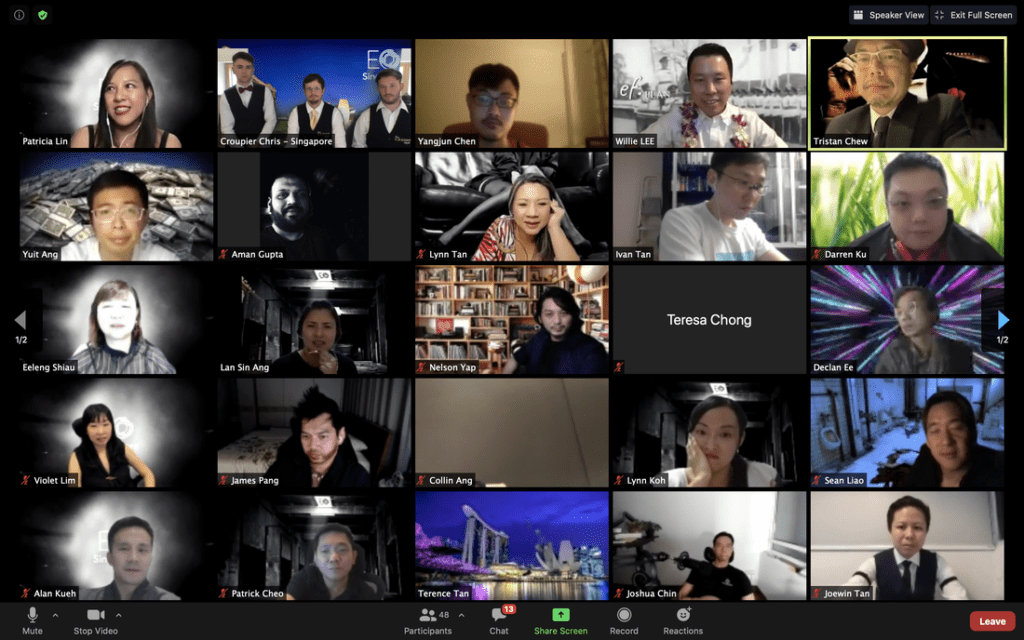Click the green encryption shield icon

point(42,15)
